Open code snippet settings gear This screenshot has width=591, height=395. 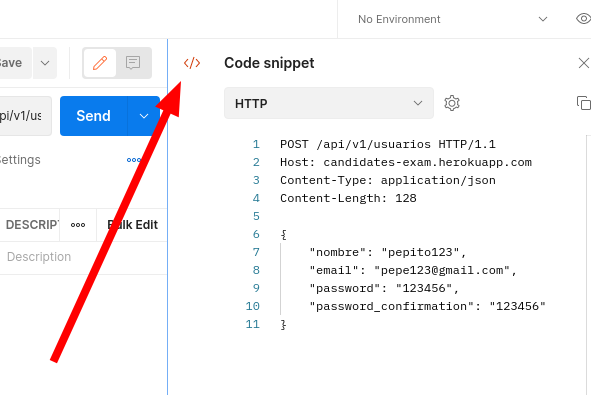click(x=452, y=103)
